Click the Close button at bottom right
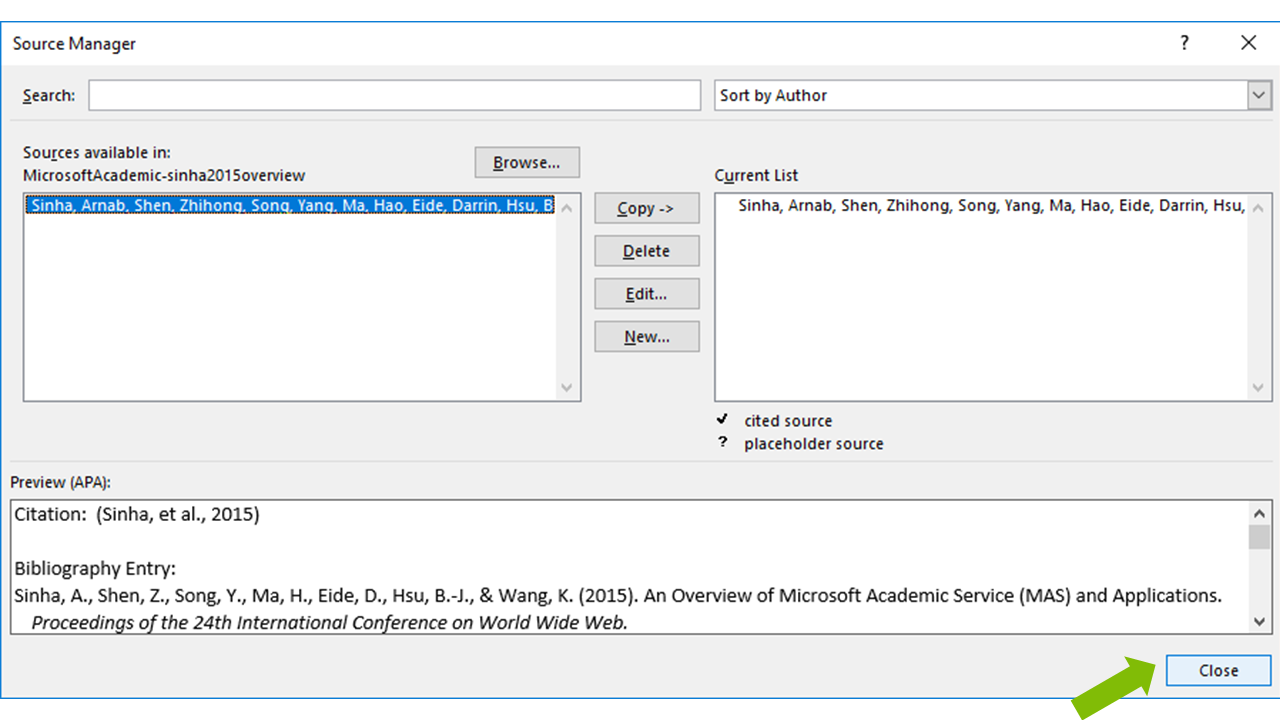The width and height of the screenshot is (1280, 720). pyautogui.click(x=1218, y=671)
